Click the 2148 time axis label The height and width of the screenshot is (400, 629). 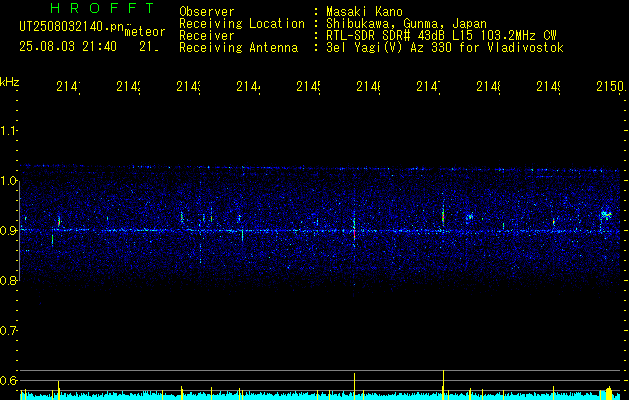click(x=489, y=86)
